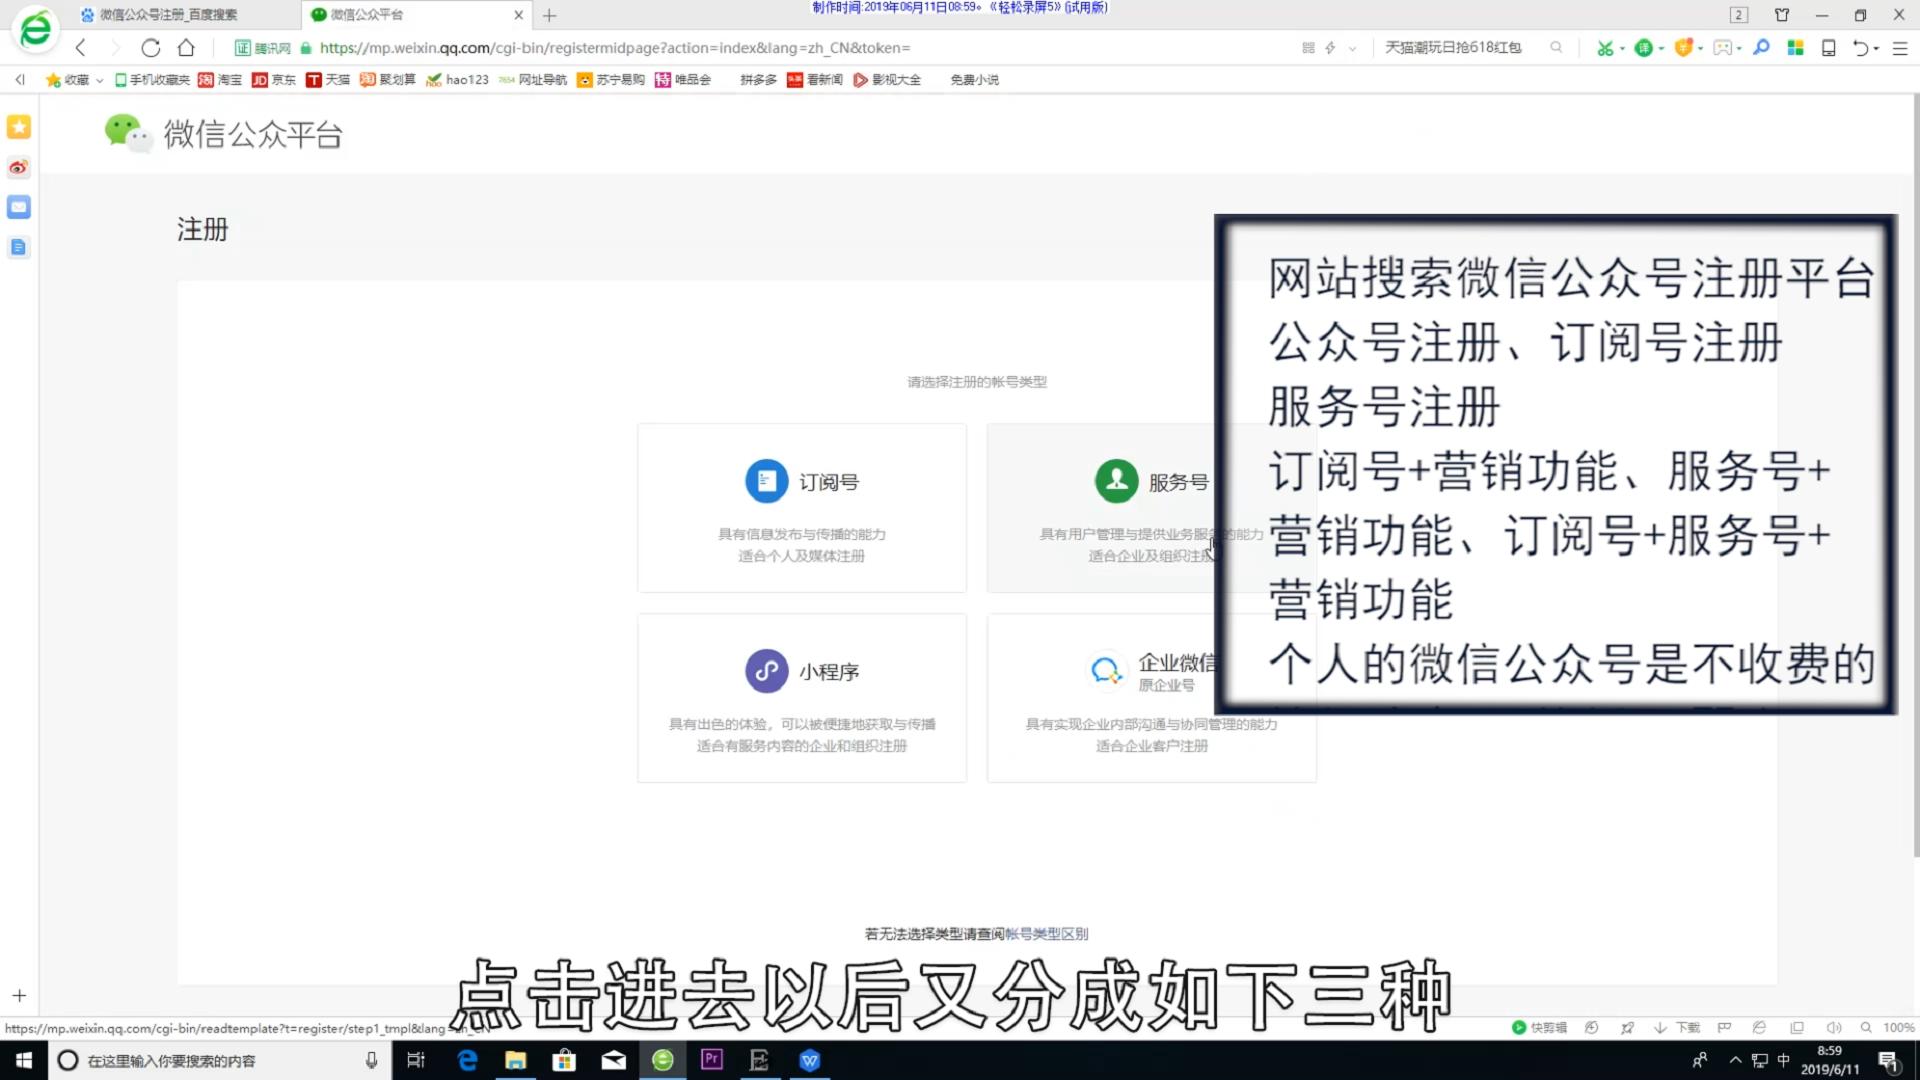Expand the translate dropdown arrow
Image resolution: width=1920 pixels, height=1080 pixels.
(1662, 49)
